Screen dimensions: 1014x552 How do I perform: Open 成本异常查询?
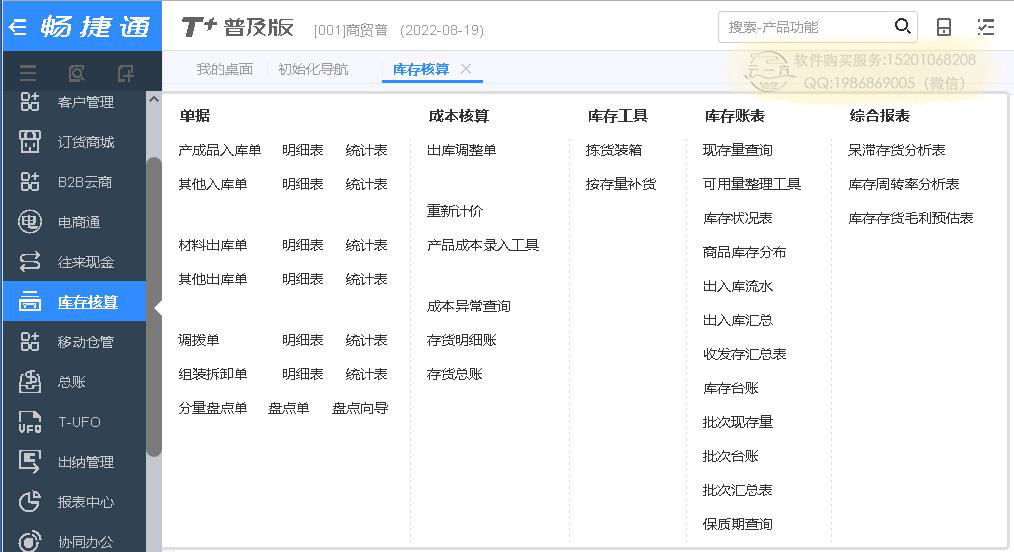[x=469, y=306]
